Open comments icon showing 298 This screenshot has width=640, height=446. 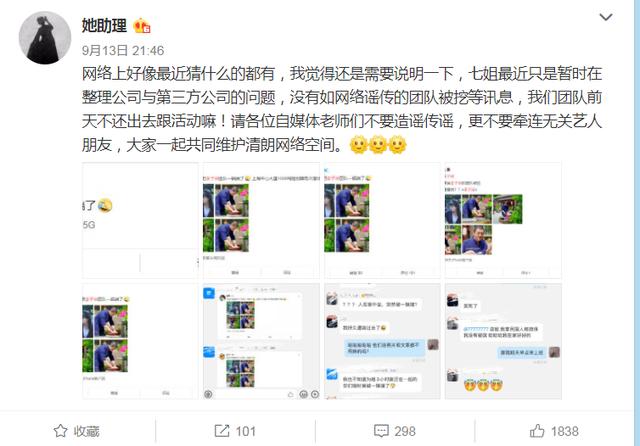381,431
